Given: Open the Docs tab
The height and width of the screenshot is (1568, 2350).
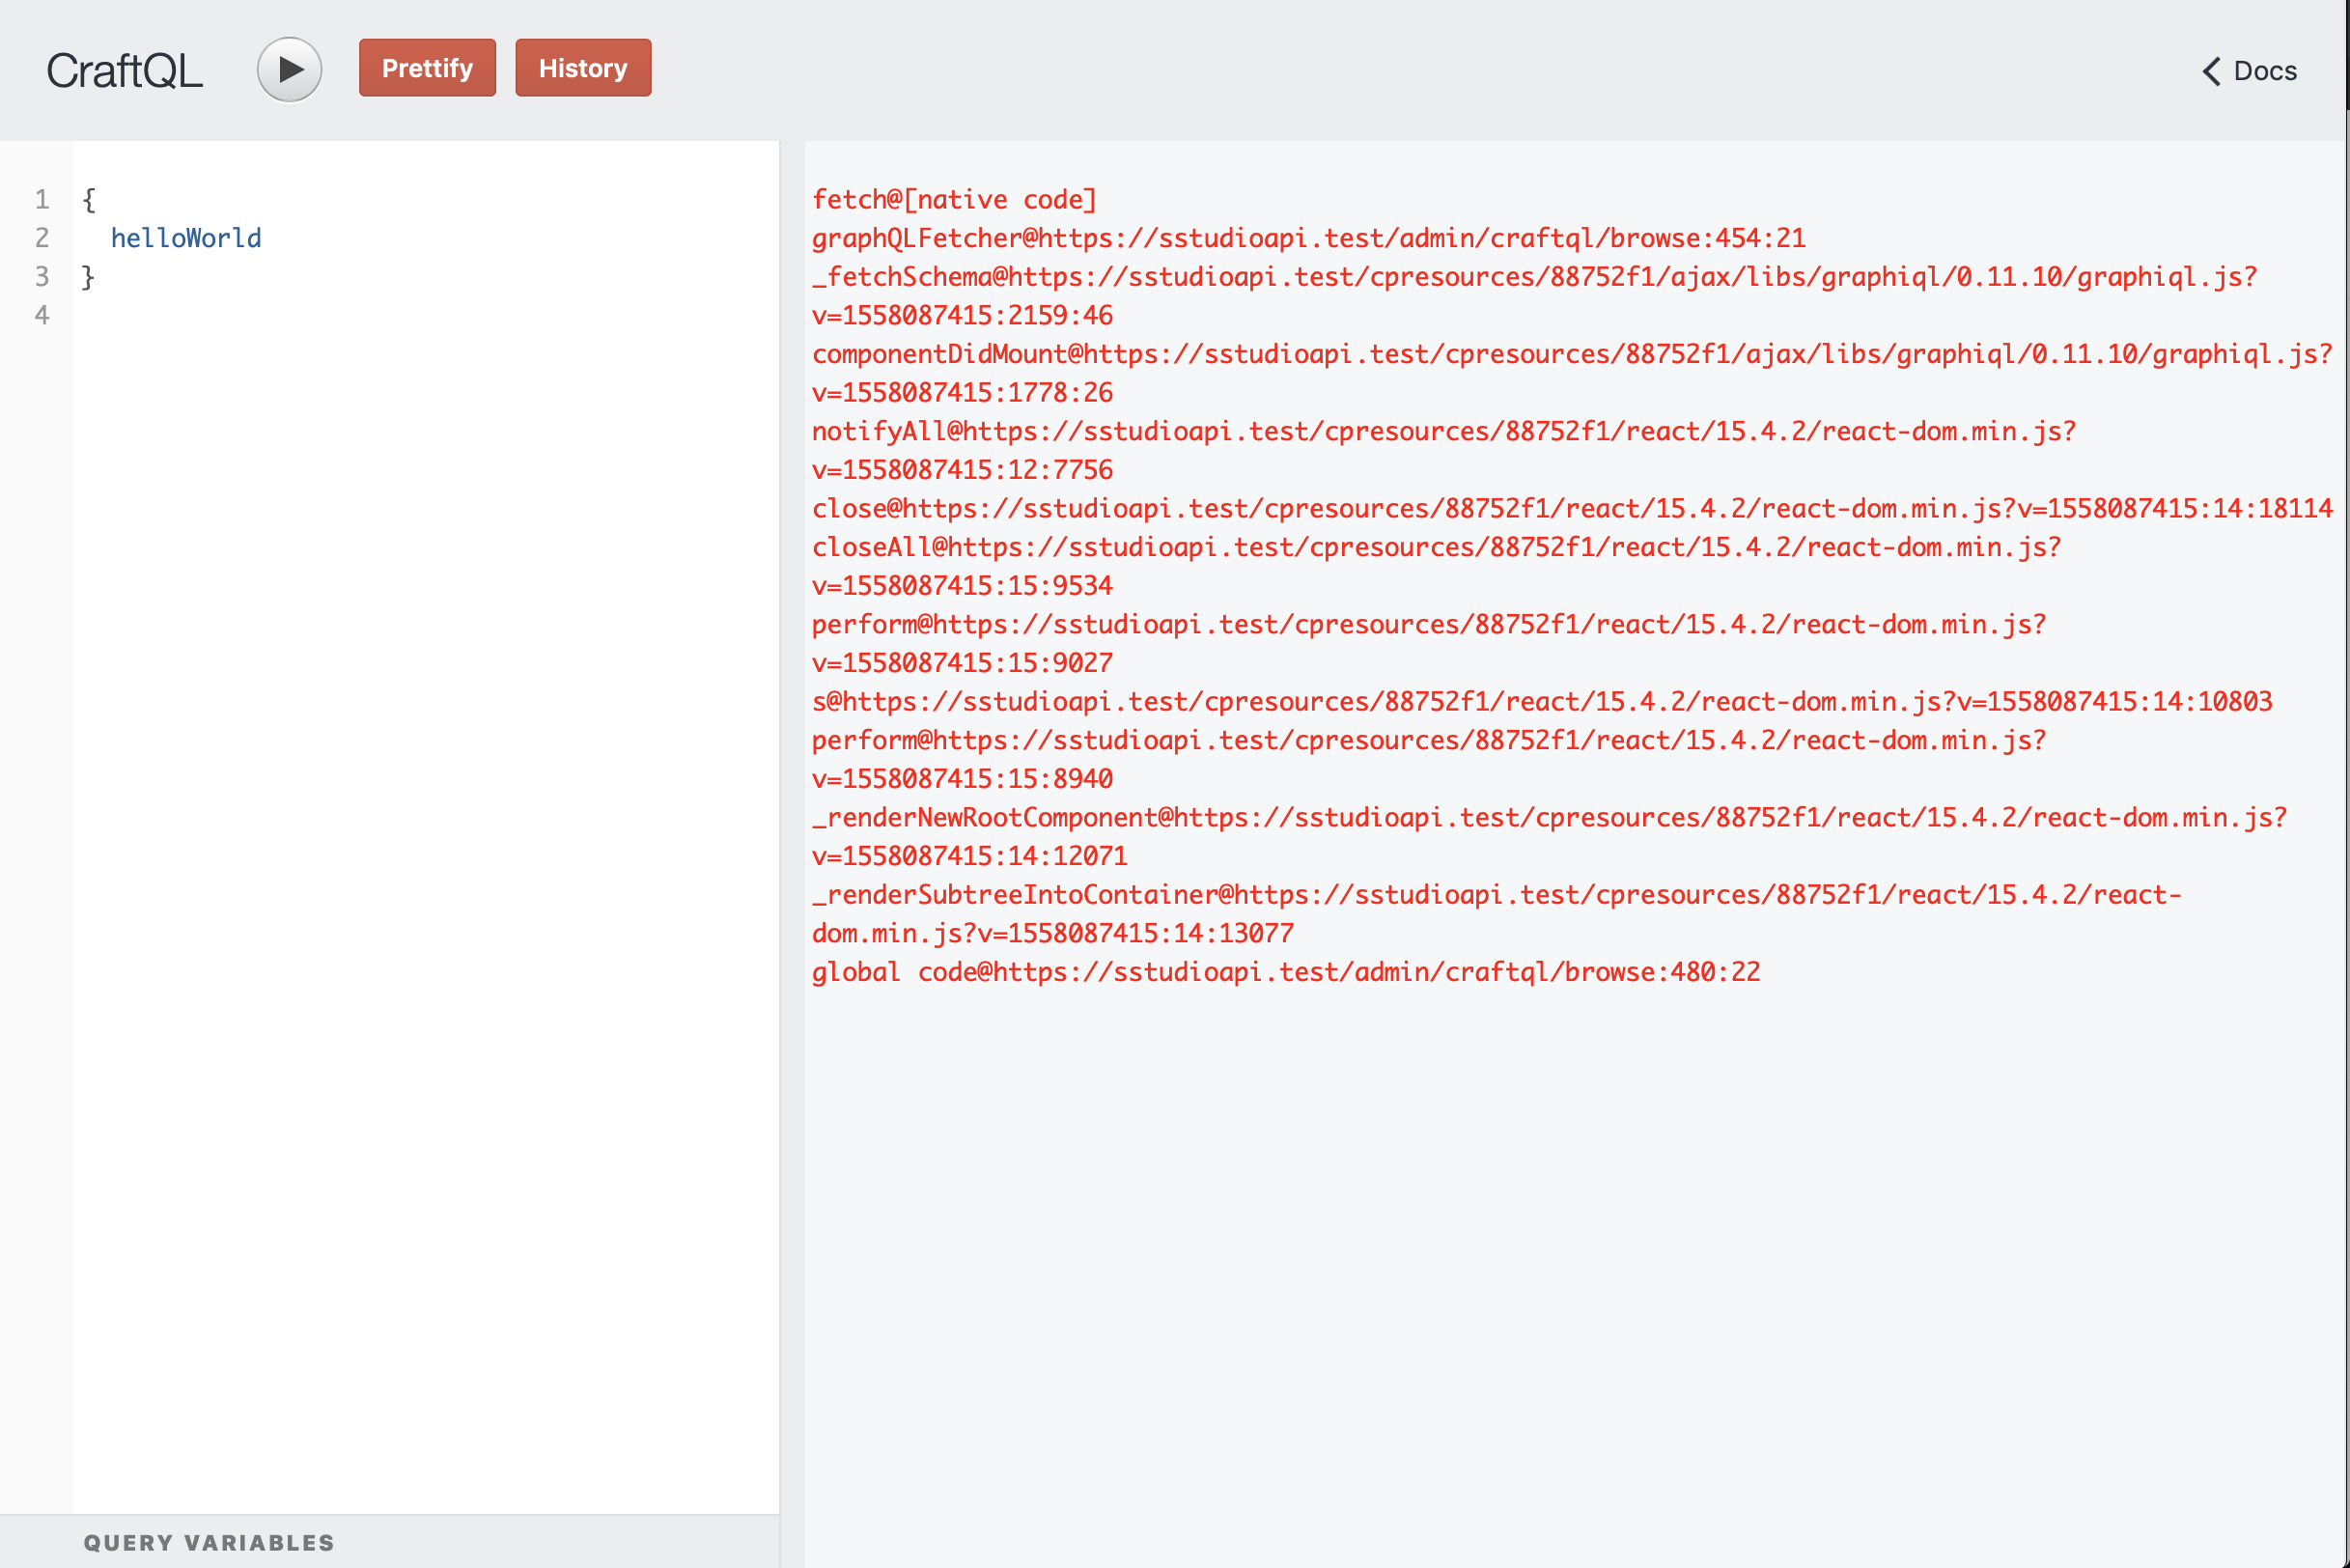Looking at the screenshot, I should (x=2264, y=71).
